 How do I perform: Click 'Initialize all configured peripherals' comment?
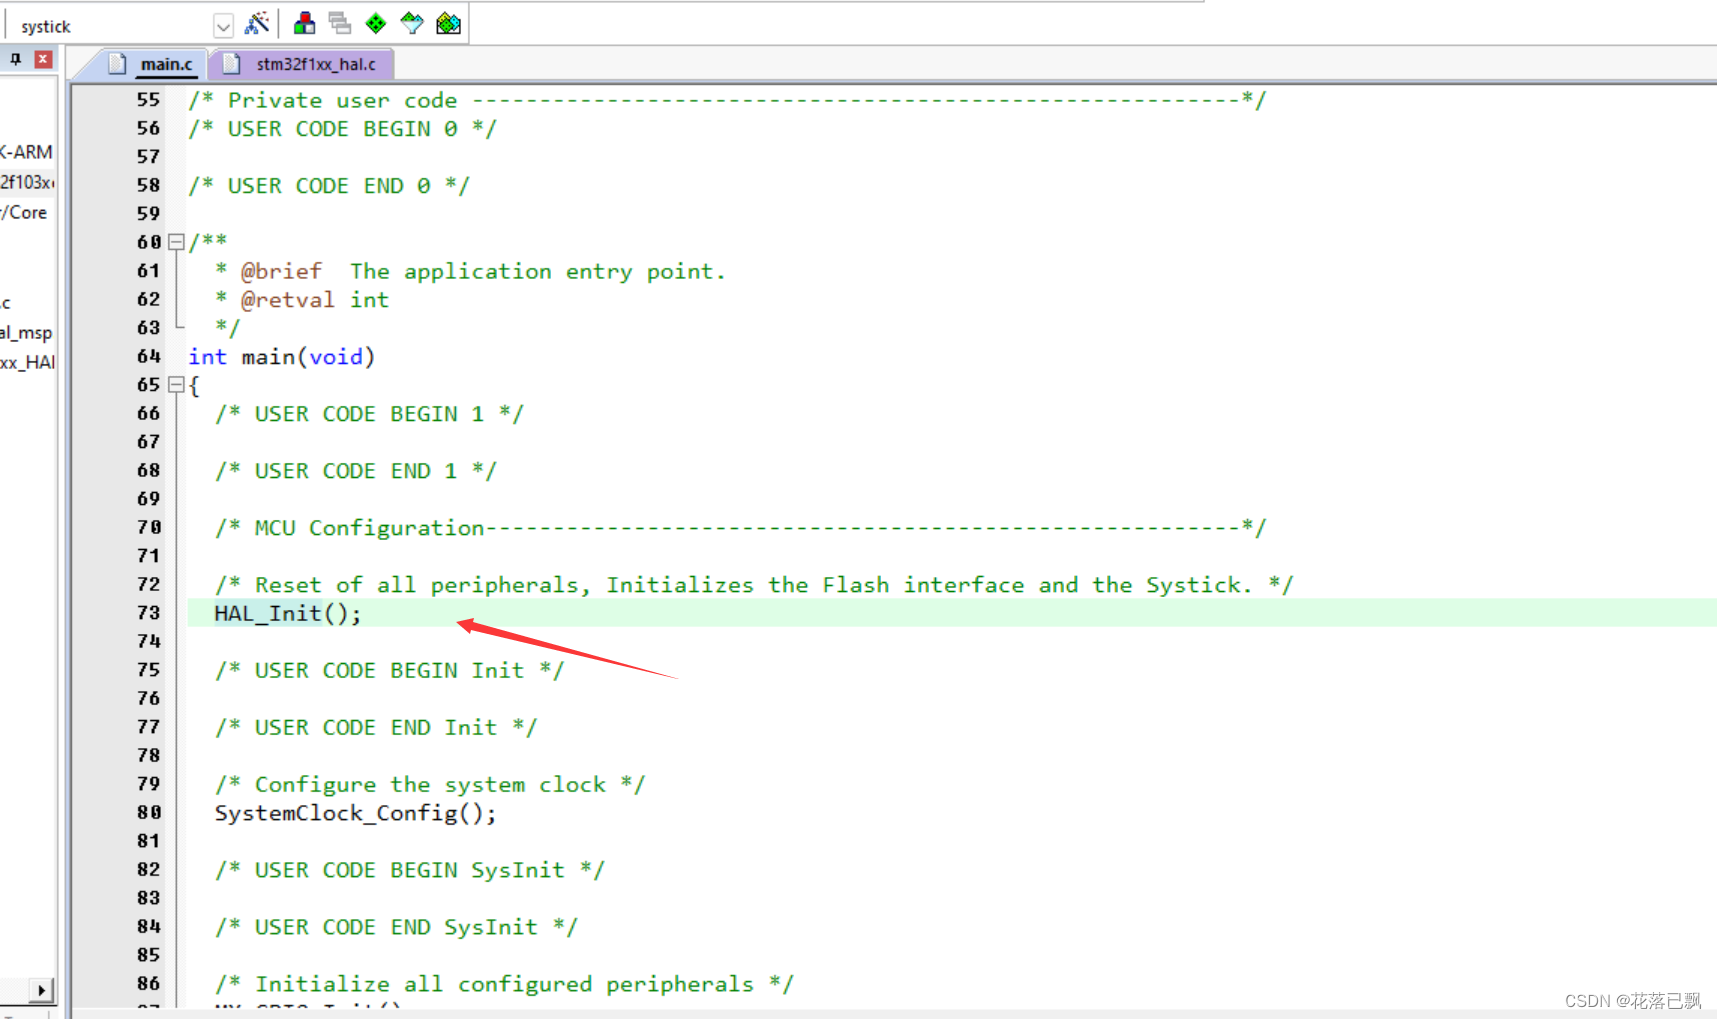click(504, 985)
